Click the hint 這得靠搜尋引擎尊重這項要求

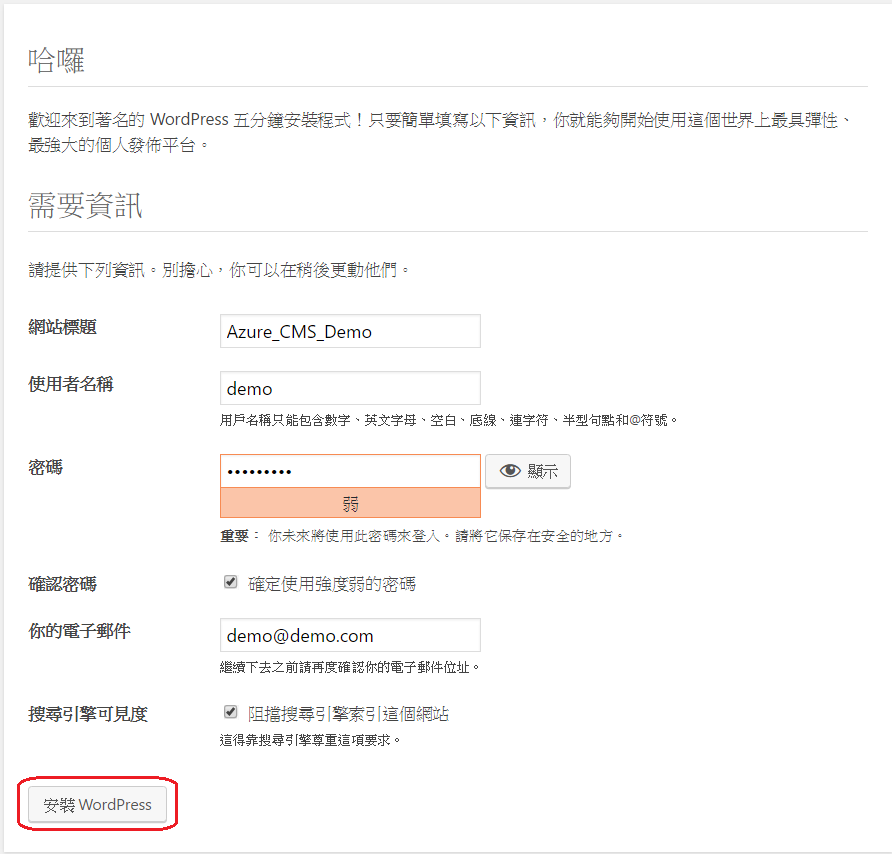point(310,740)
